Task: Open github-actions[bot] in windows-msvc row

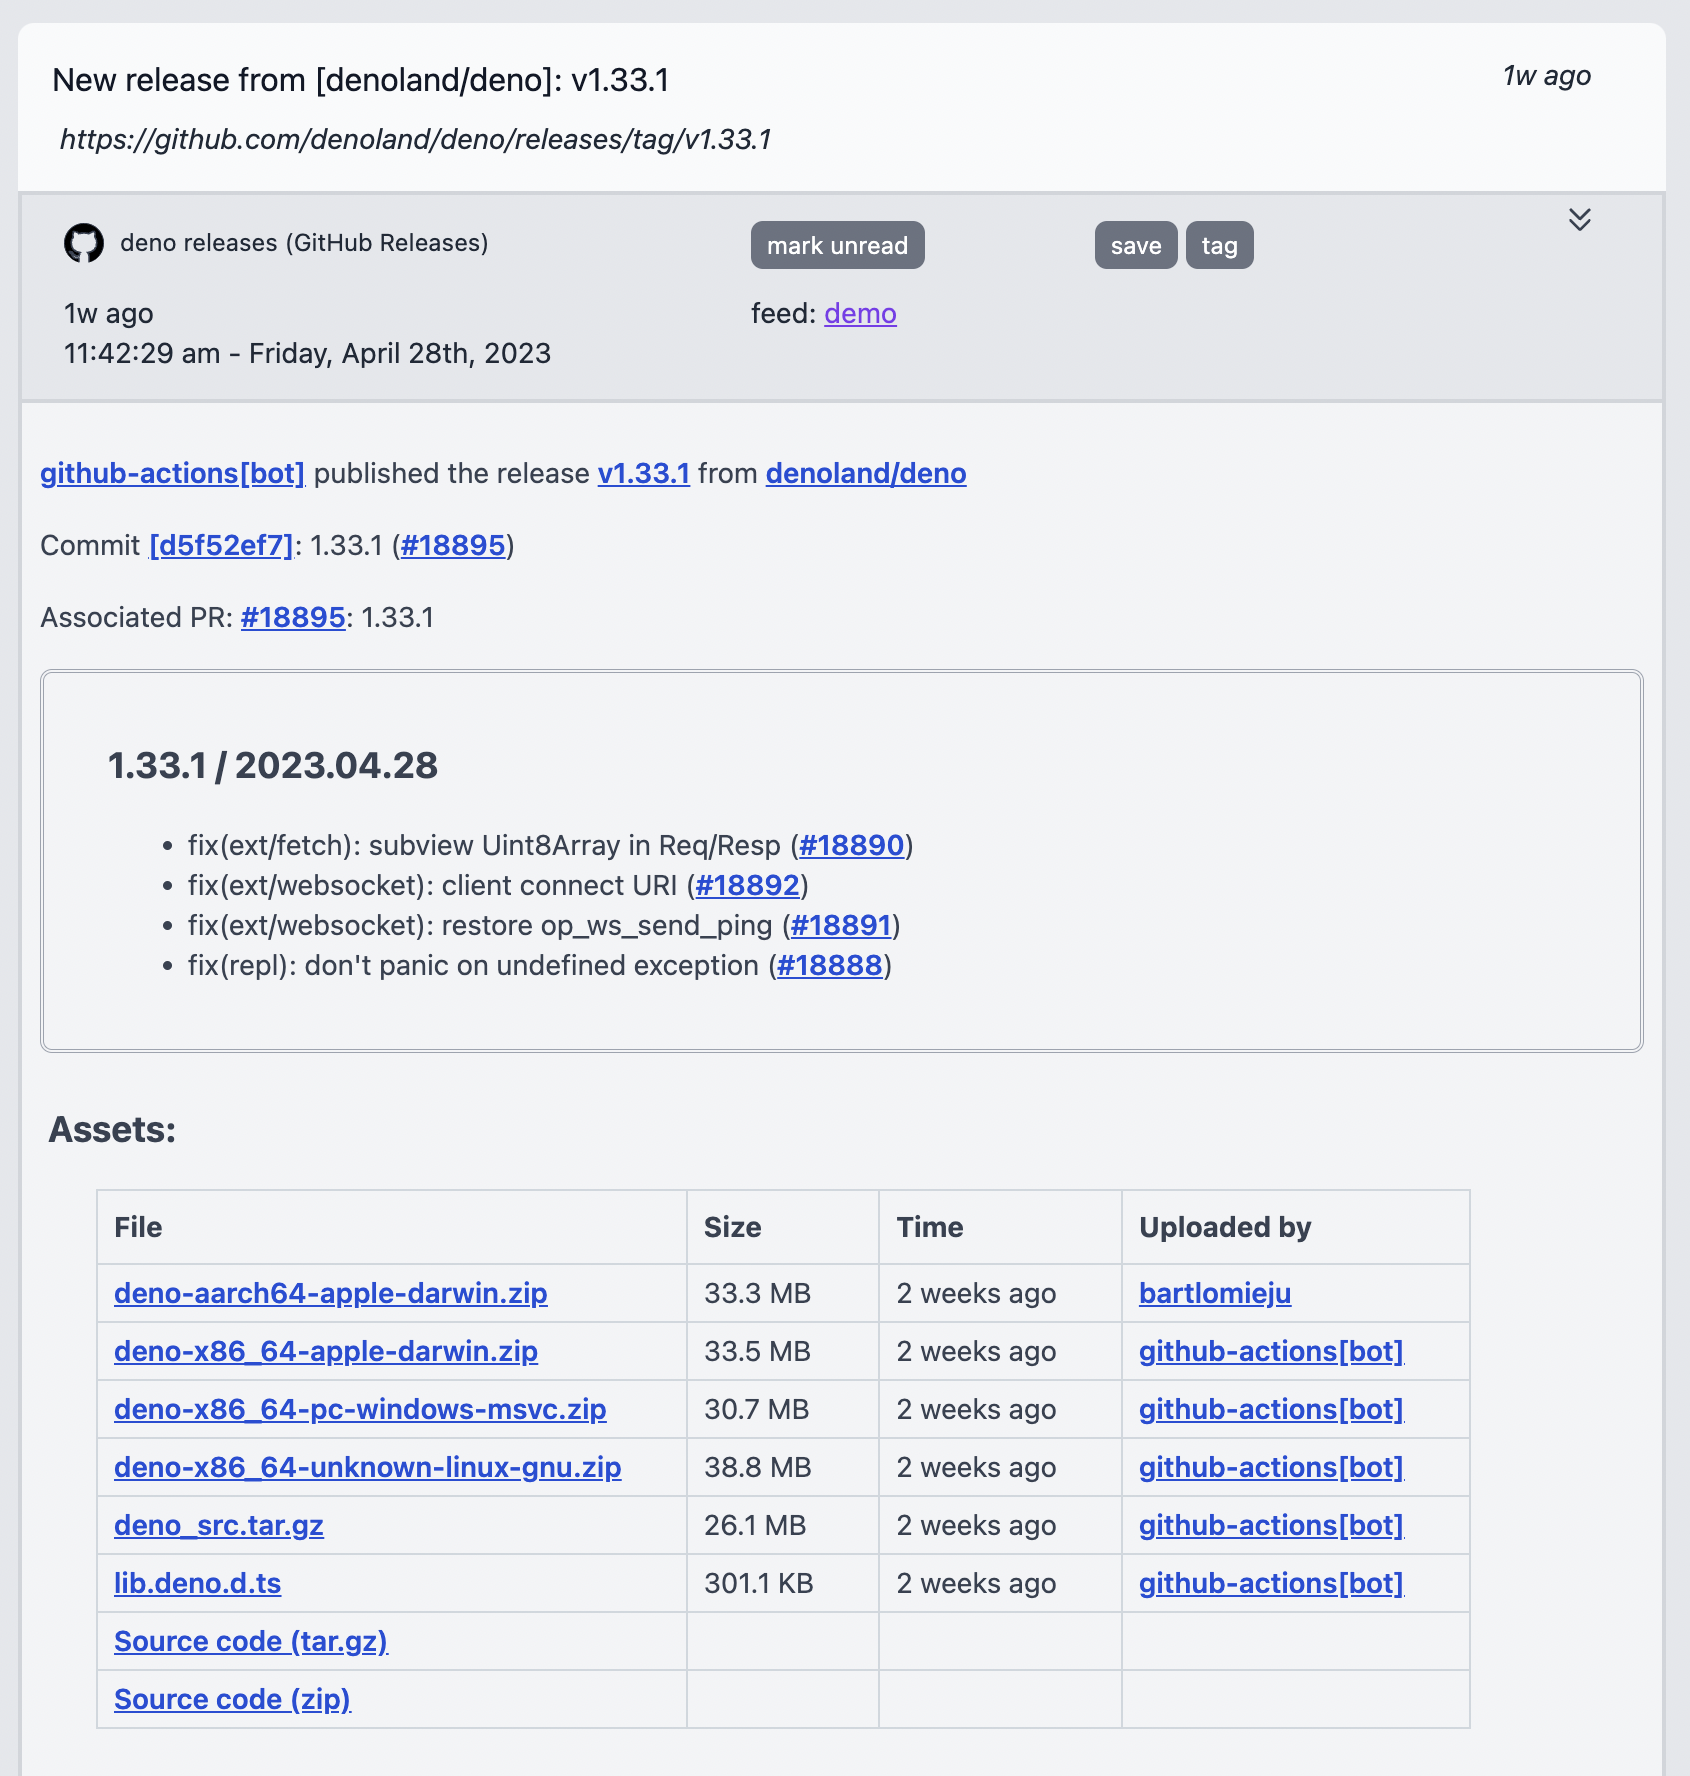Action: click(x=1271, y=1409)
